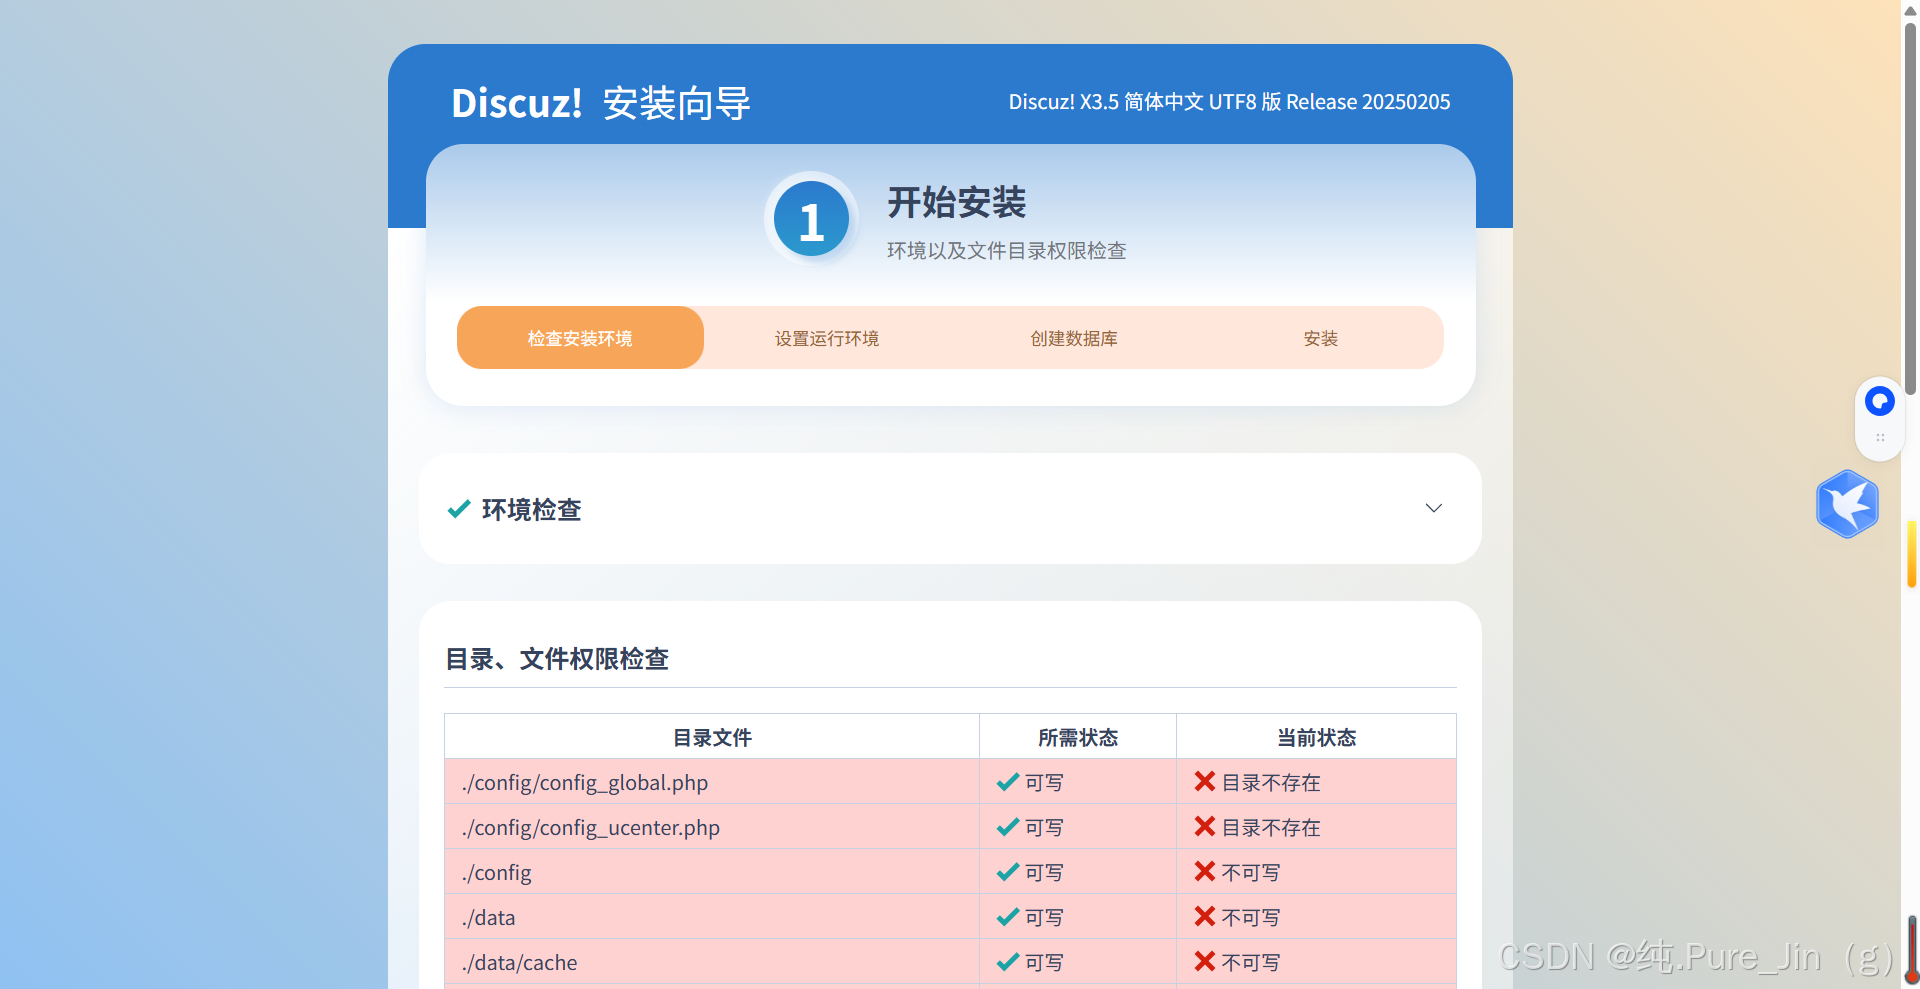Click green check in the ./data/cache row
Image resolution: width=1920 pixels, height=989 pixels.
point(1008,962)
